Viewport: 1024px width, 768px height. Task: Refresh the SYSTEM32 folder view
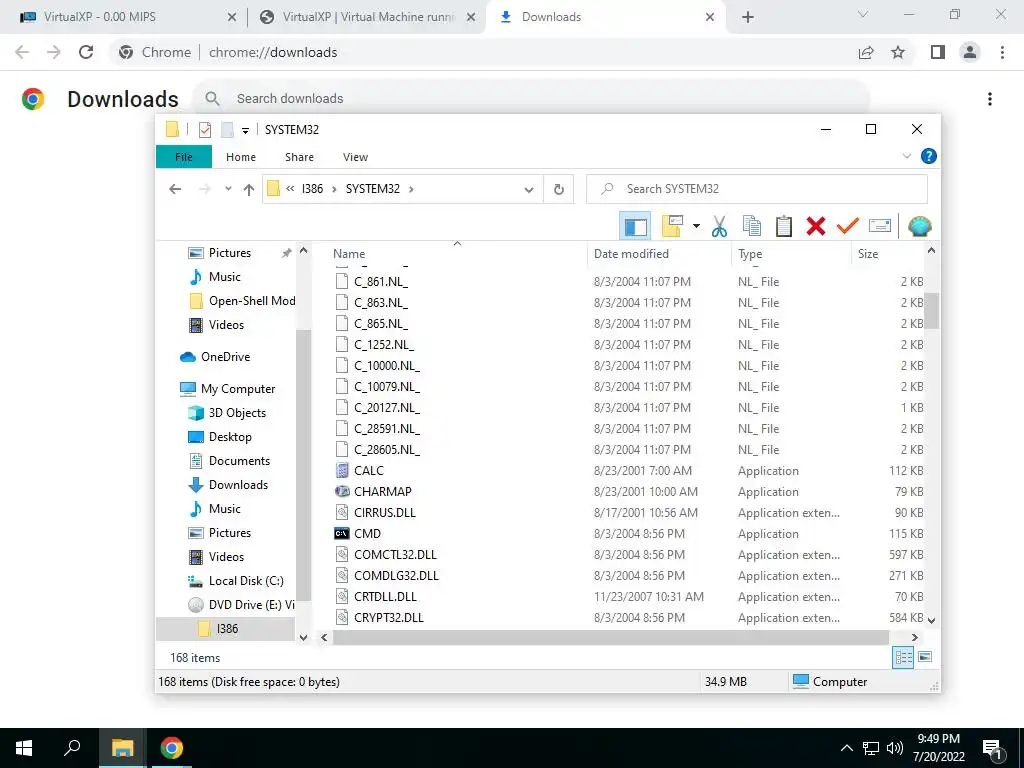(558, 189)
